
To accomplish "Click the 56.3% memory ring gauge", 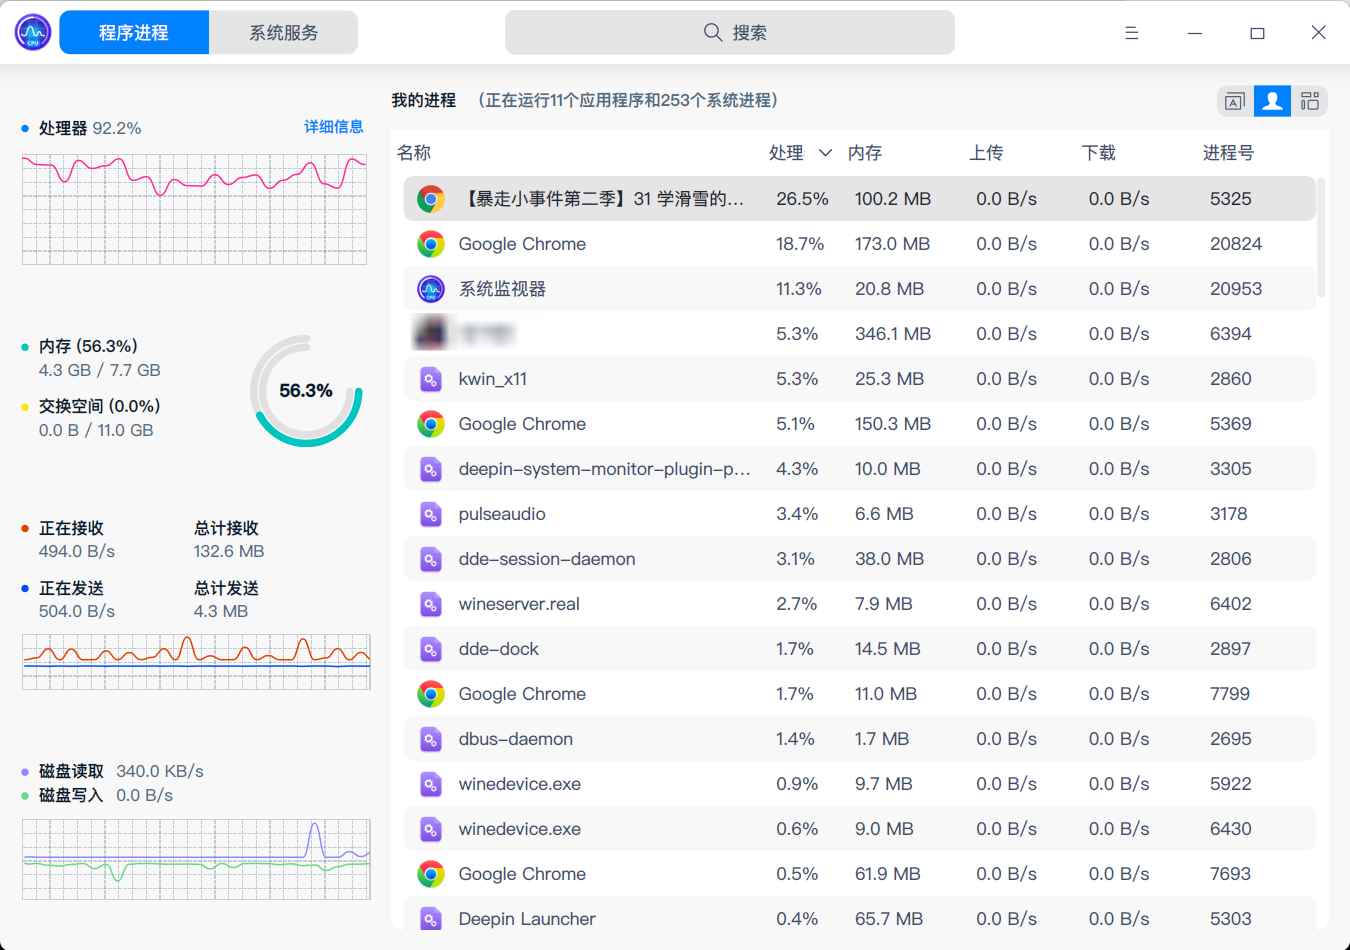I will (306, 390).
